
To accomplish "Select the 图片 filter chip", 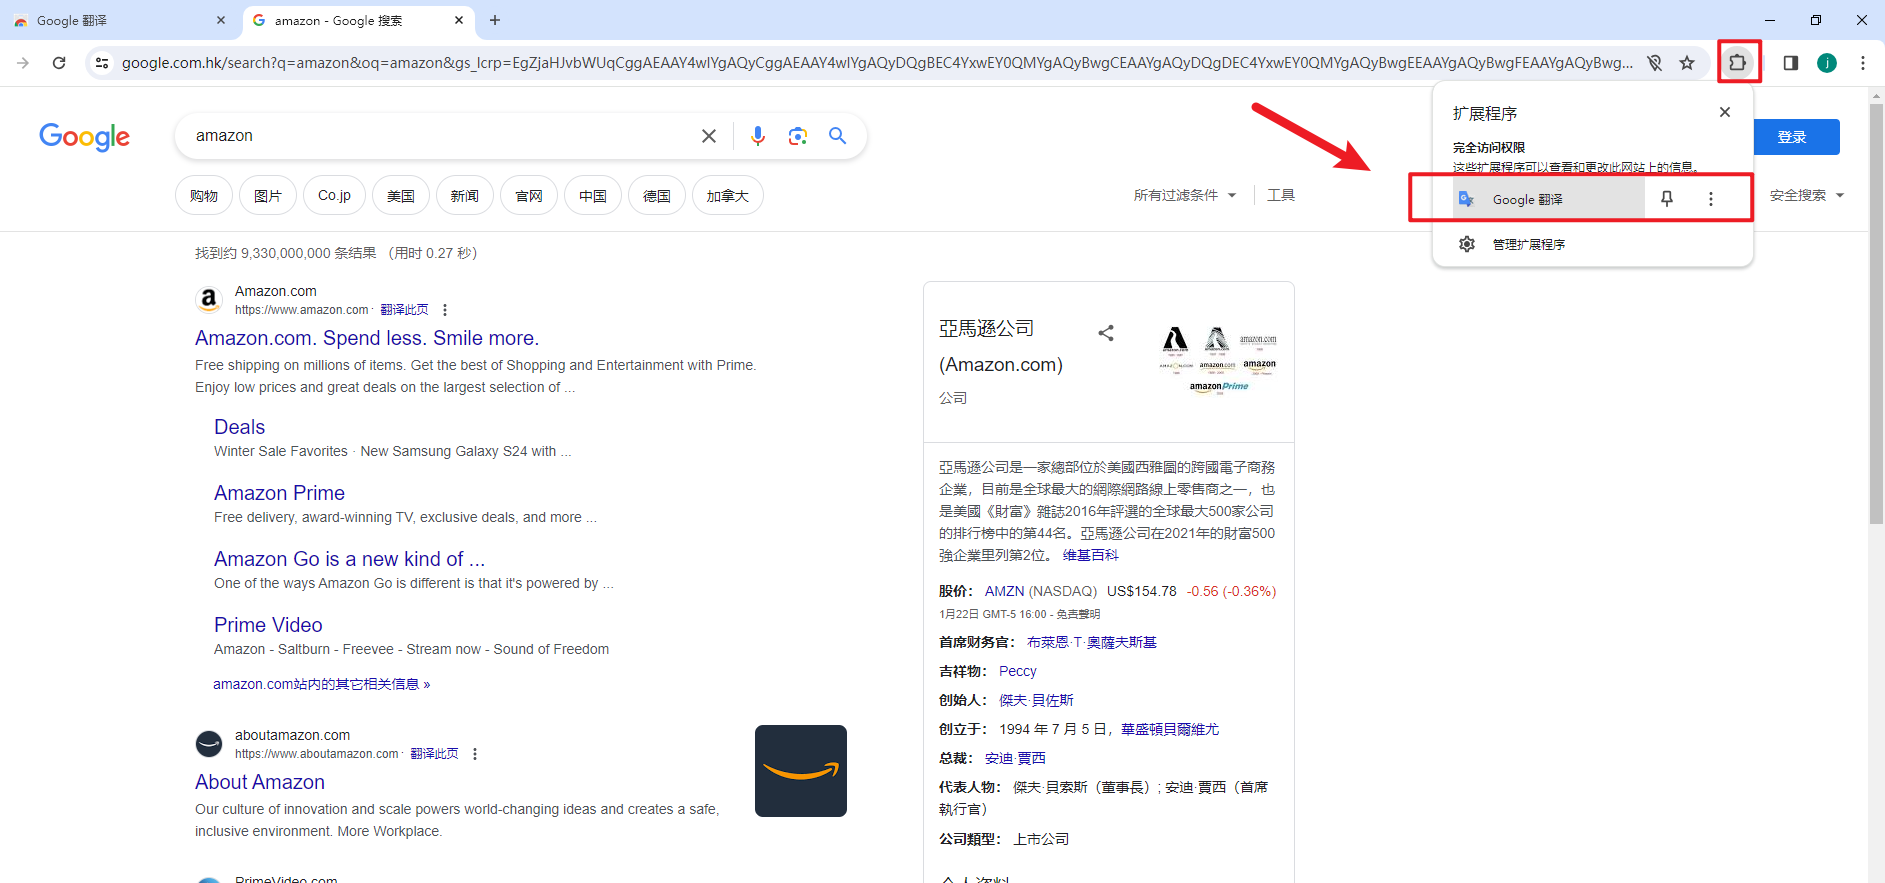I will click(268, 196).
